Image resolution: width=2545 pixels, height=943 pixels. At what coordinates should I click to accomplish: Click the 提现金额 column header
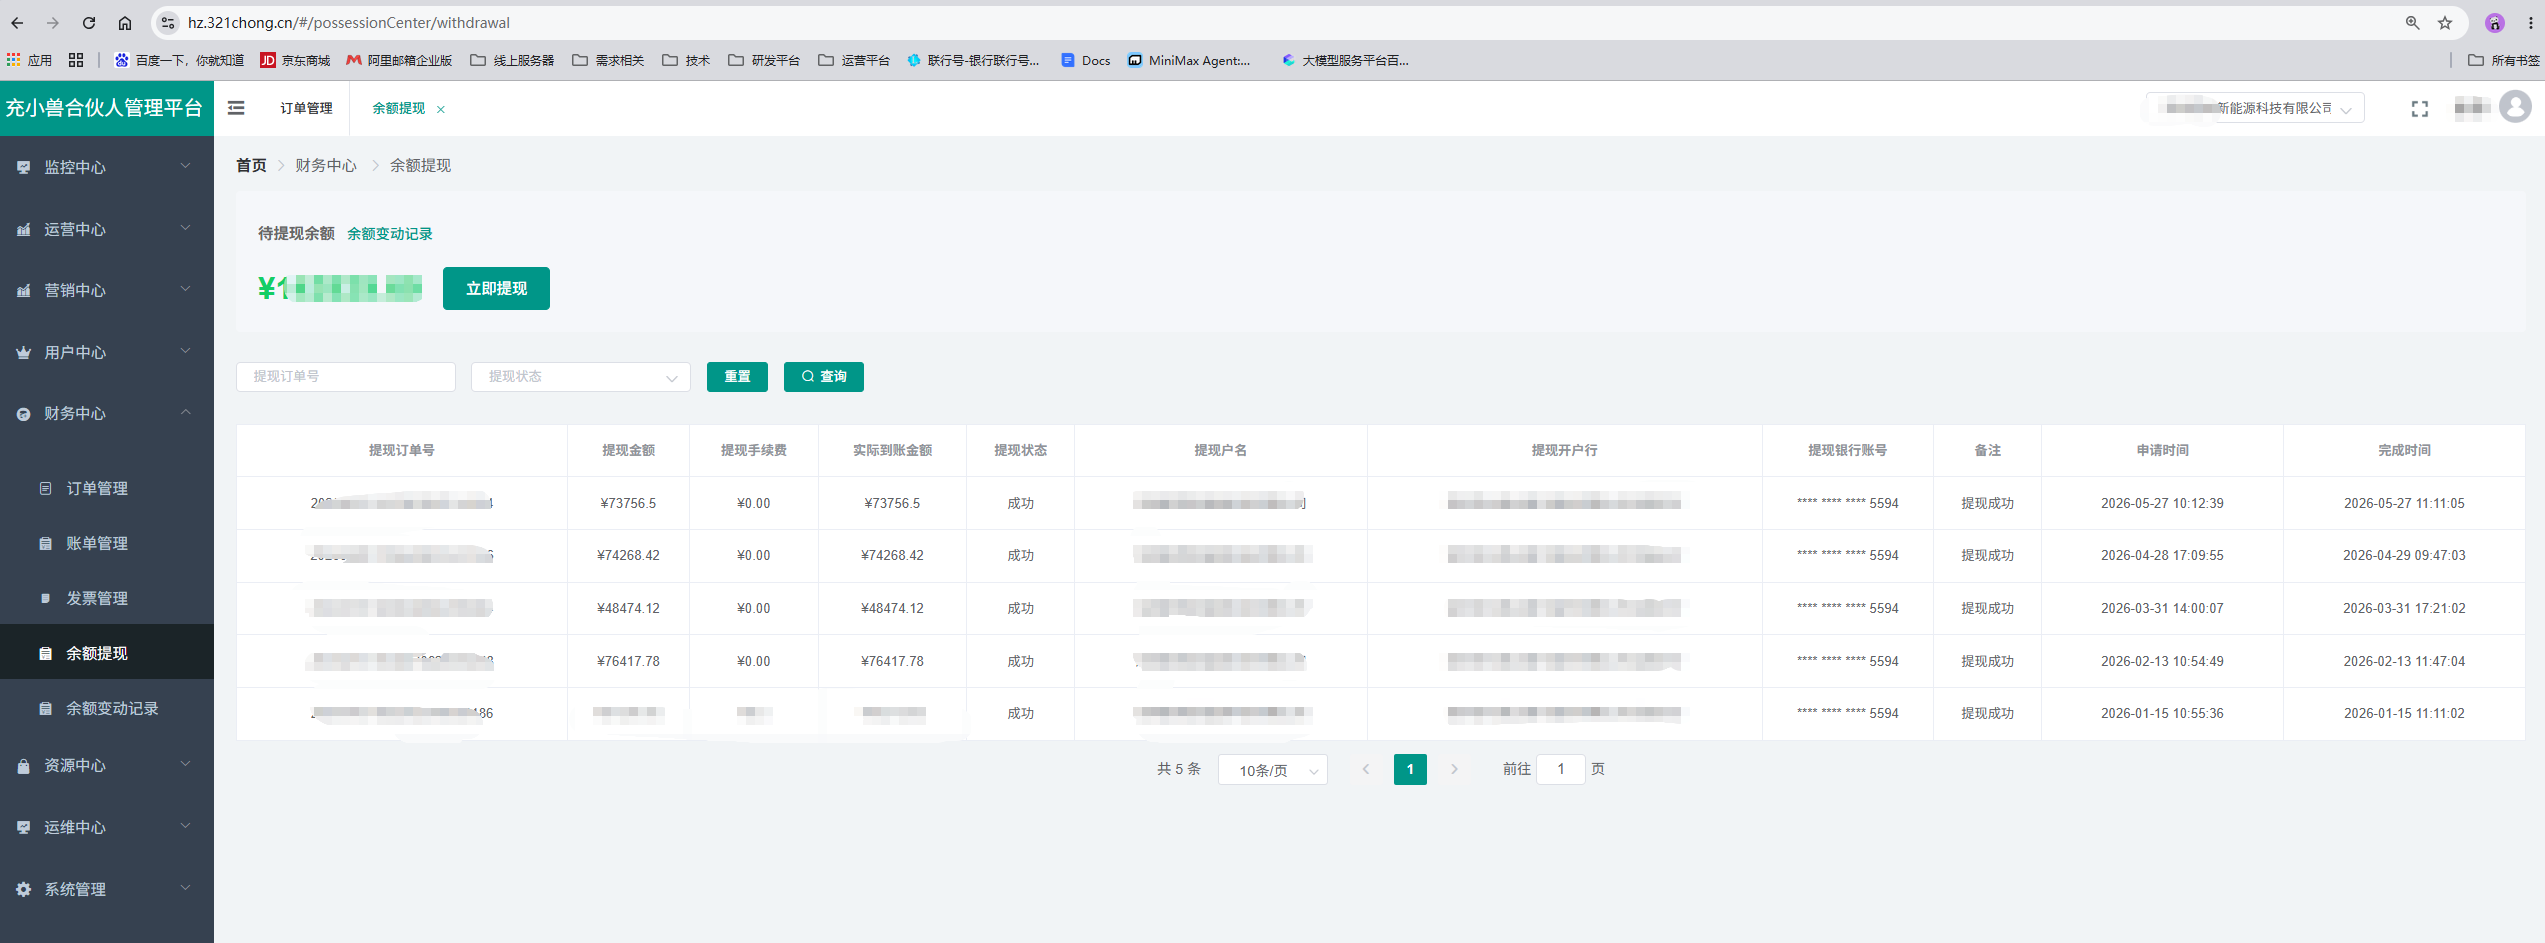tap(628, 450)
